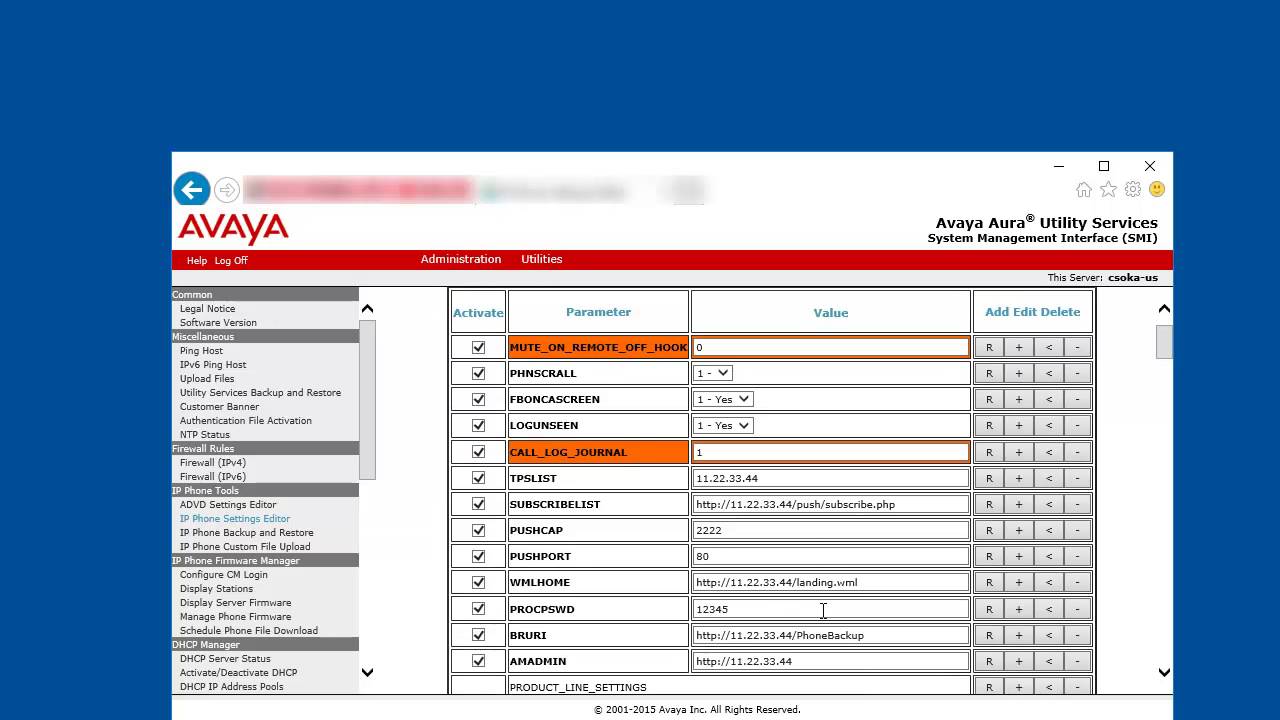This screenshot has width=1280, height=720.
Task: Open the Utilities menu
Action: tap(542, 259)
